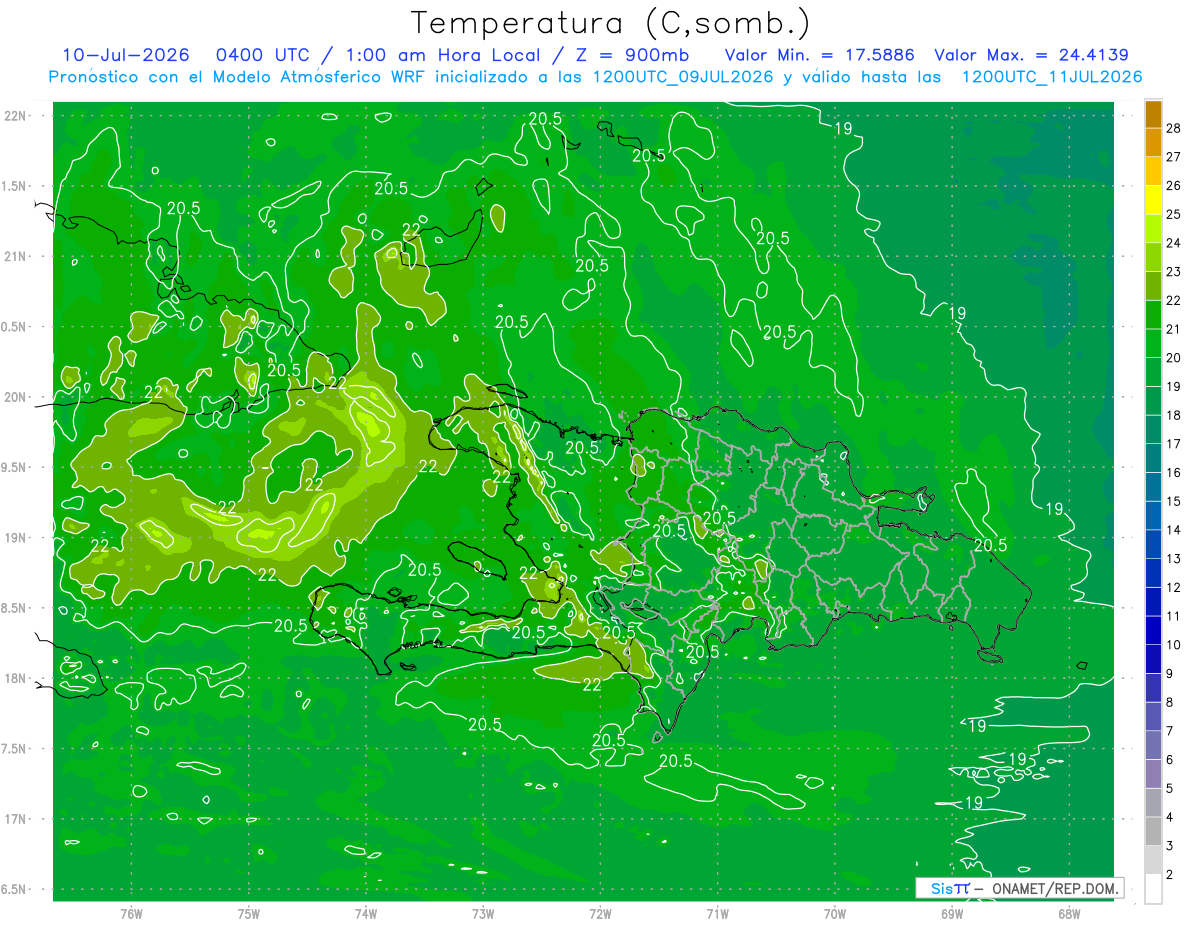Click the number 28 on the color scale
This screenshot has height=927, width=1200.
1174,128
